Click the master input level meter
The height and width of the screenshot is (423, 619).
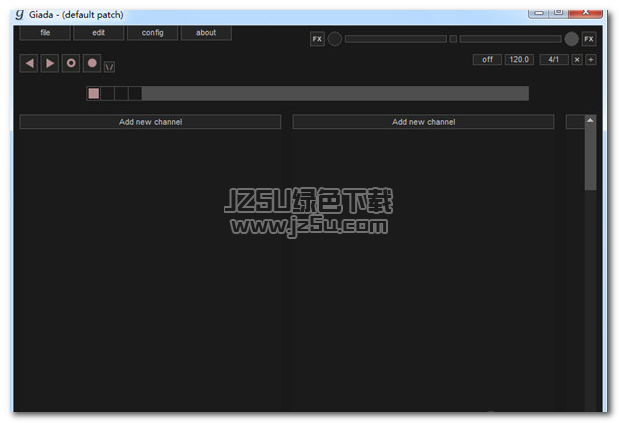click(396, 39)
